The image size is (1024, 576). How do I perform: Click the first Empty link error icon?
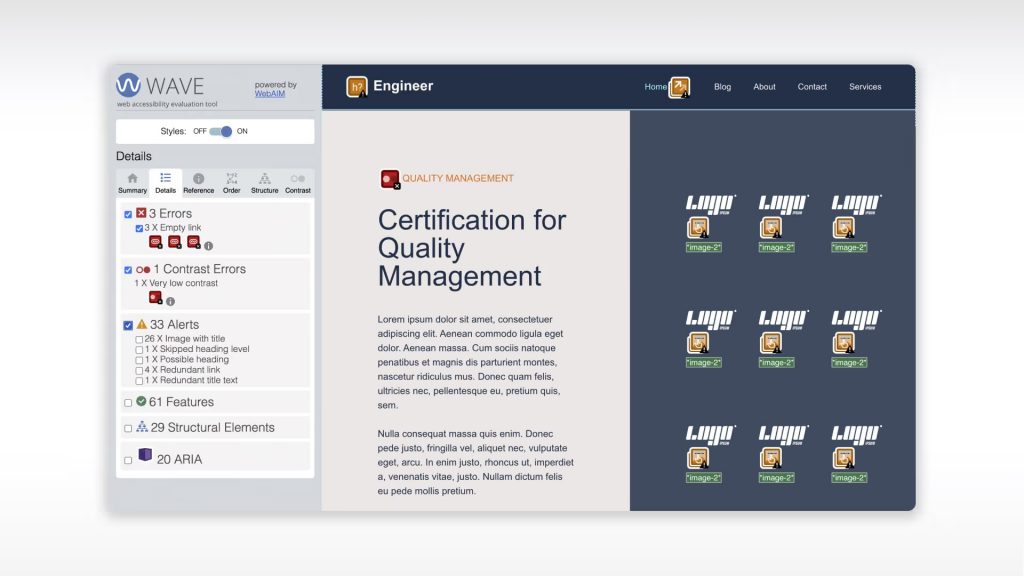[156, 242]
